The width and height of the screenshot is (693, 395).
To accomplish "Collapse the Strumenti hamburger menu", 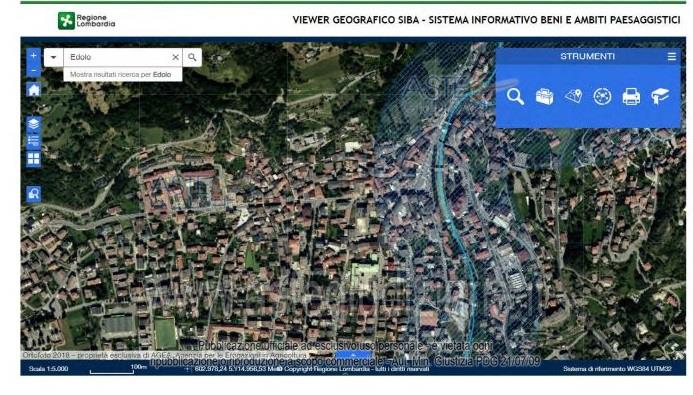I will [x=671, y=57].
